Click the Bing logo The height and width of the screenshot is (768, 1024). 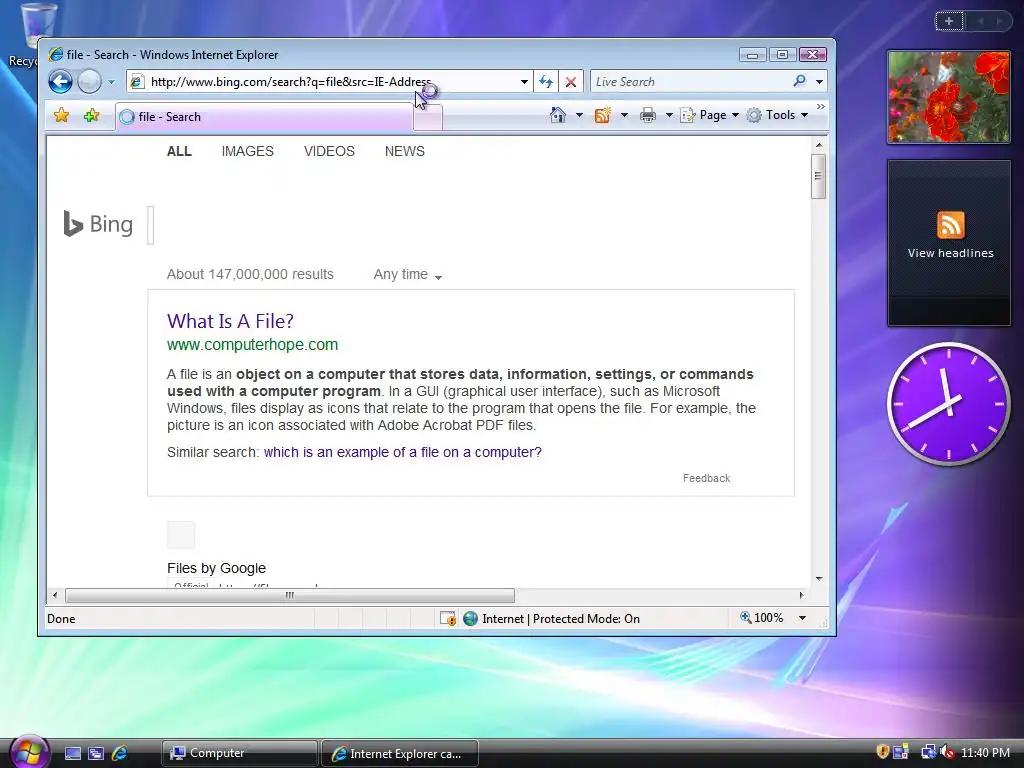point(99,224)
